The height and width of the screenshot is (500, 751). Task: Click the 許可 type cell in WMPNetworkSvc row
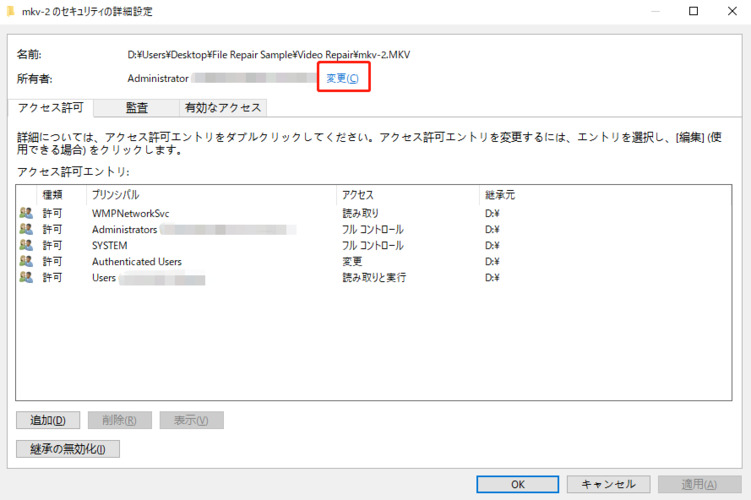[x=52, y=214]
